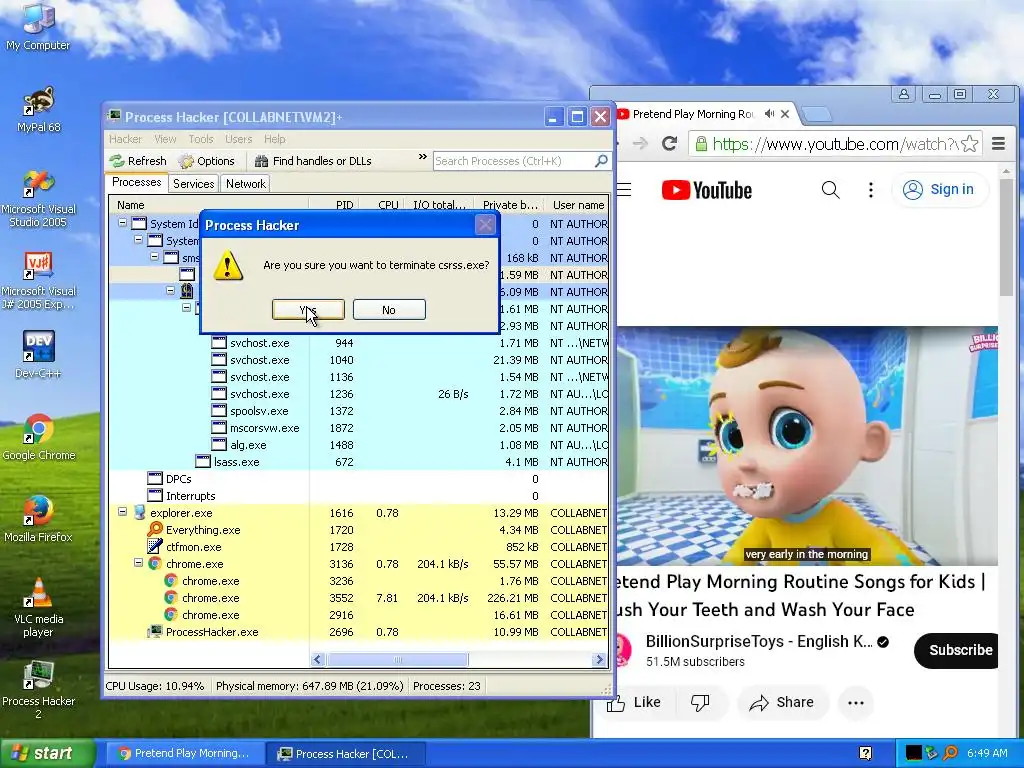Confirm termination with Yes button
Image resolution: width=1024 pixels, height=768 pixels.
coord(308,310)
